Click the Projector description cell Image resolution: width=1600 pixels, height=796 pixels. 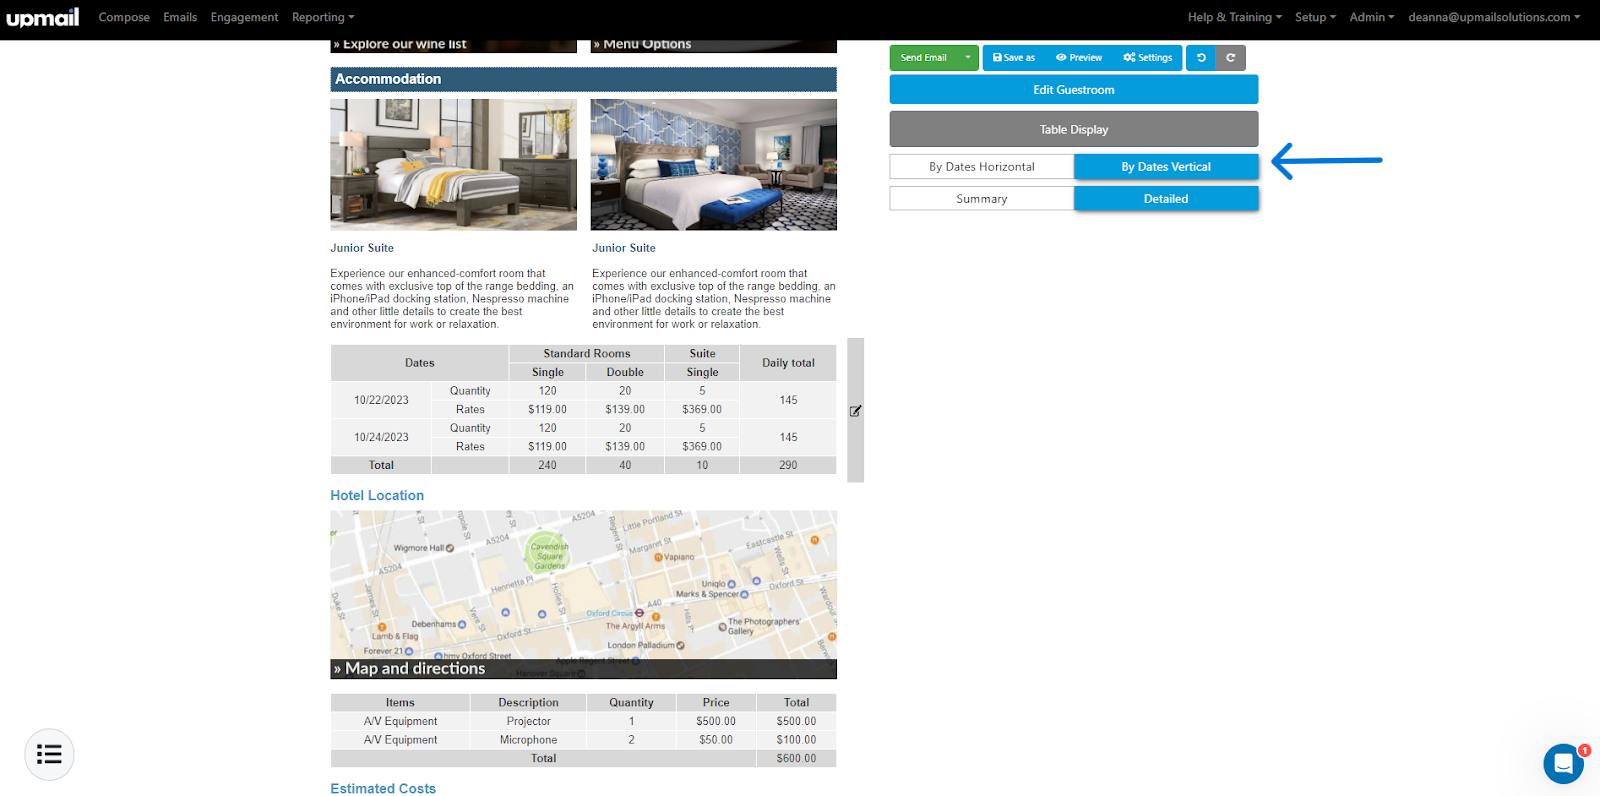528,721
